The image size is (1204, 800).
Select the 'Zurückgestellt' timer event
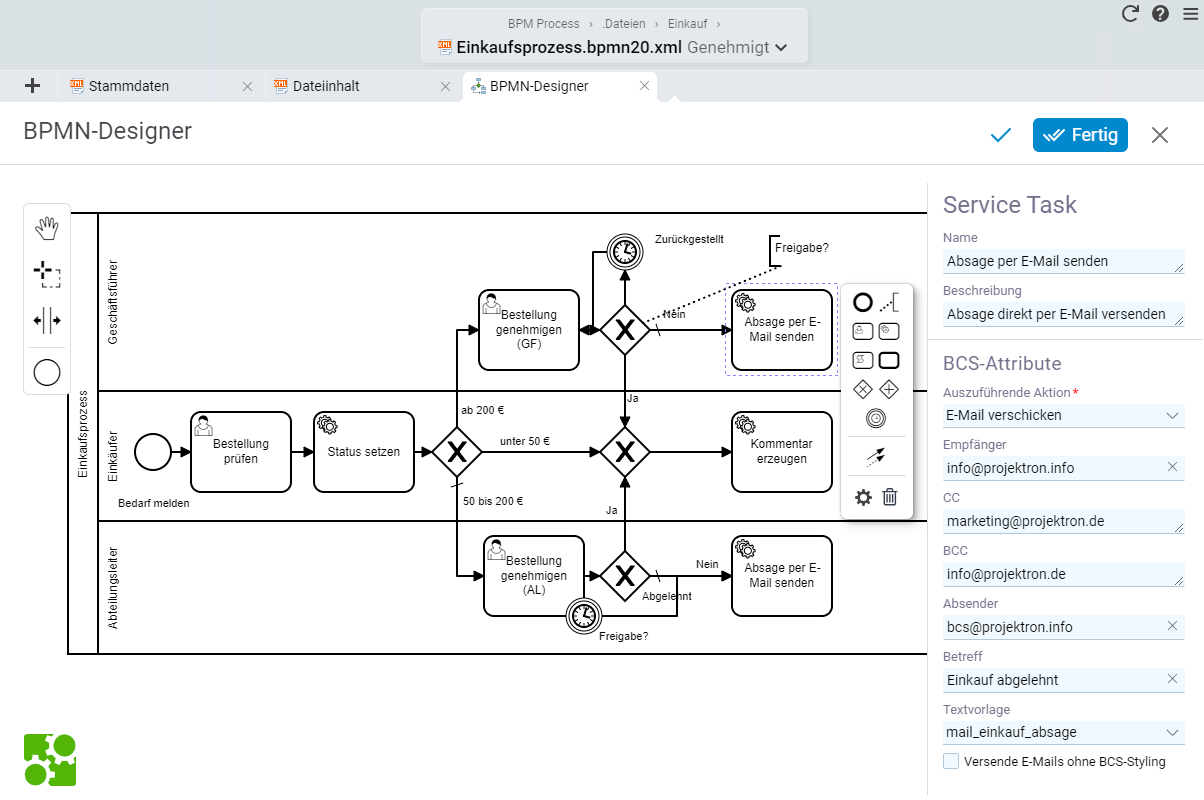(625, 251)
